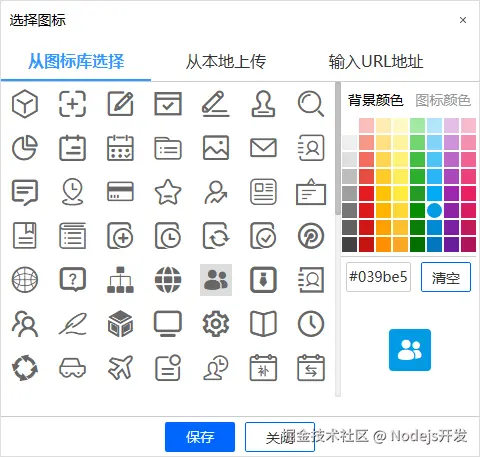Pick the circular refresh arrows icon
480x457 pixels.
tap(25, 368)
